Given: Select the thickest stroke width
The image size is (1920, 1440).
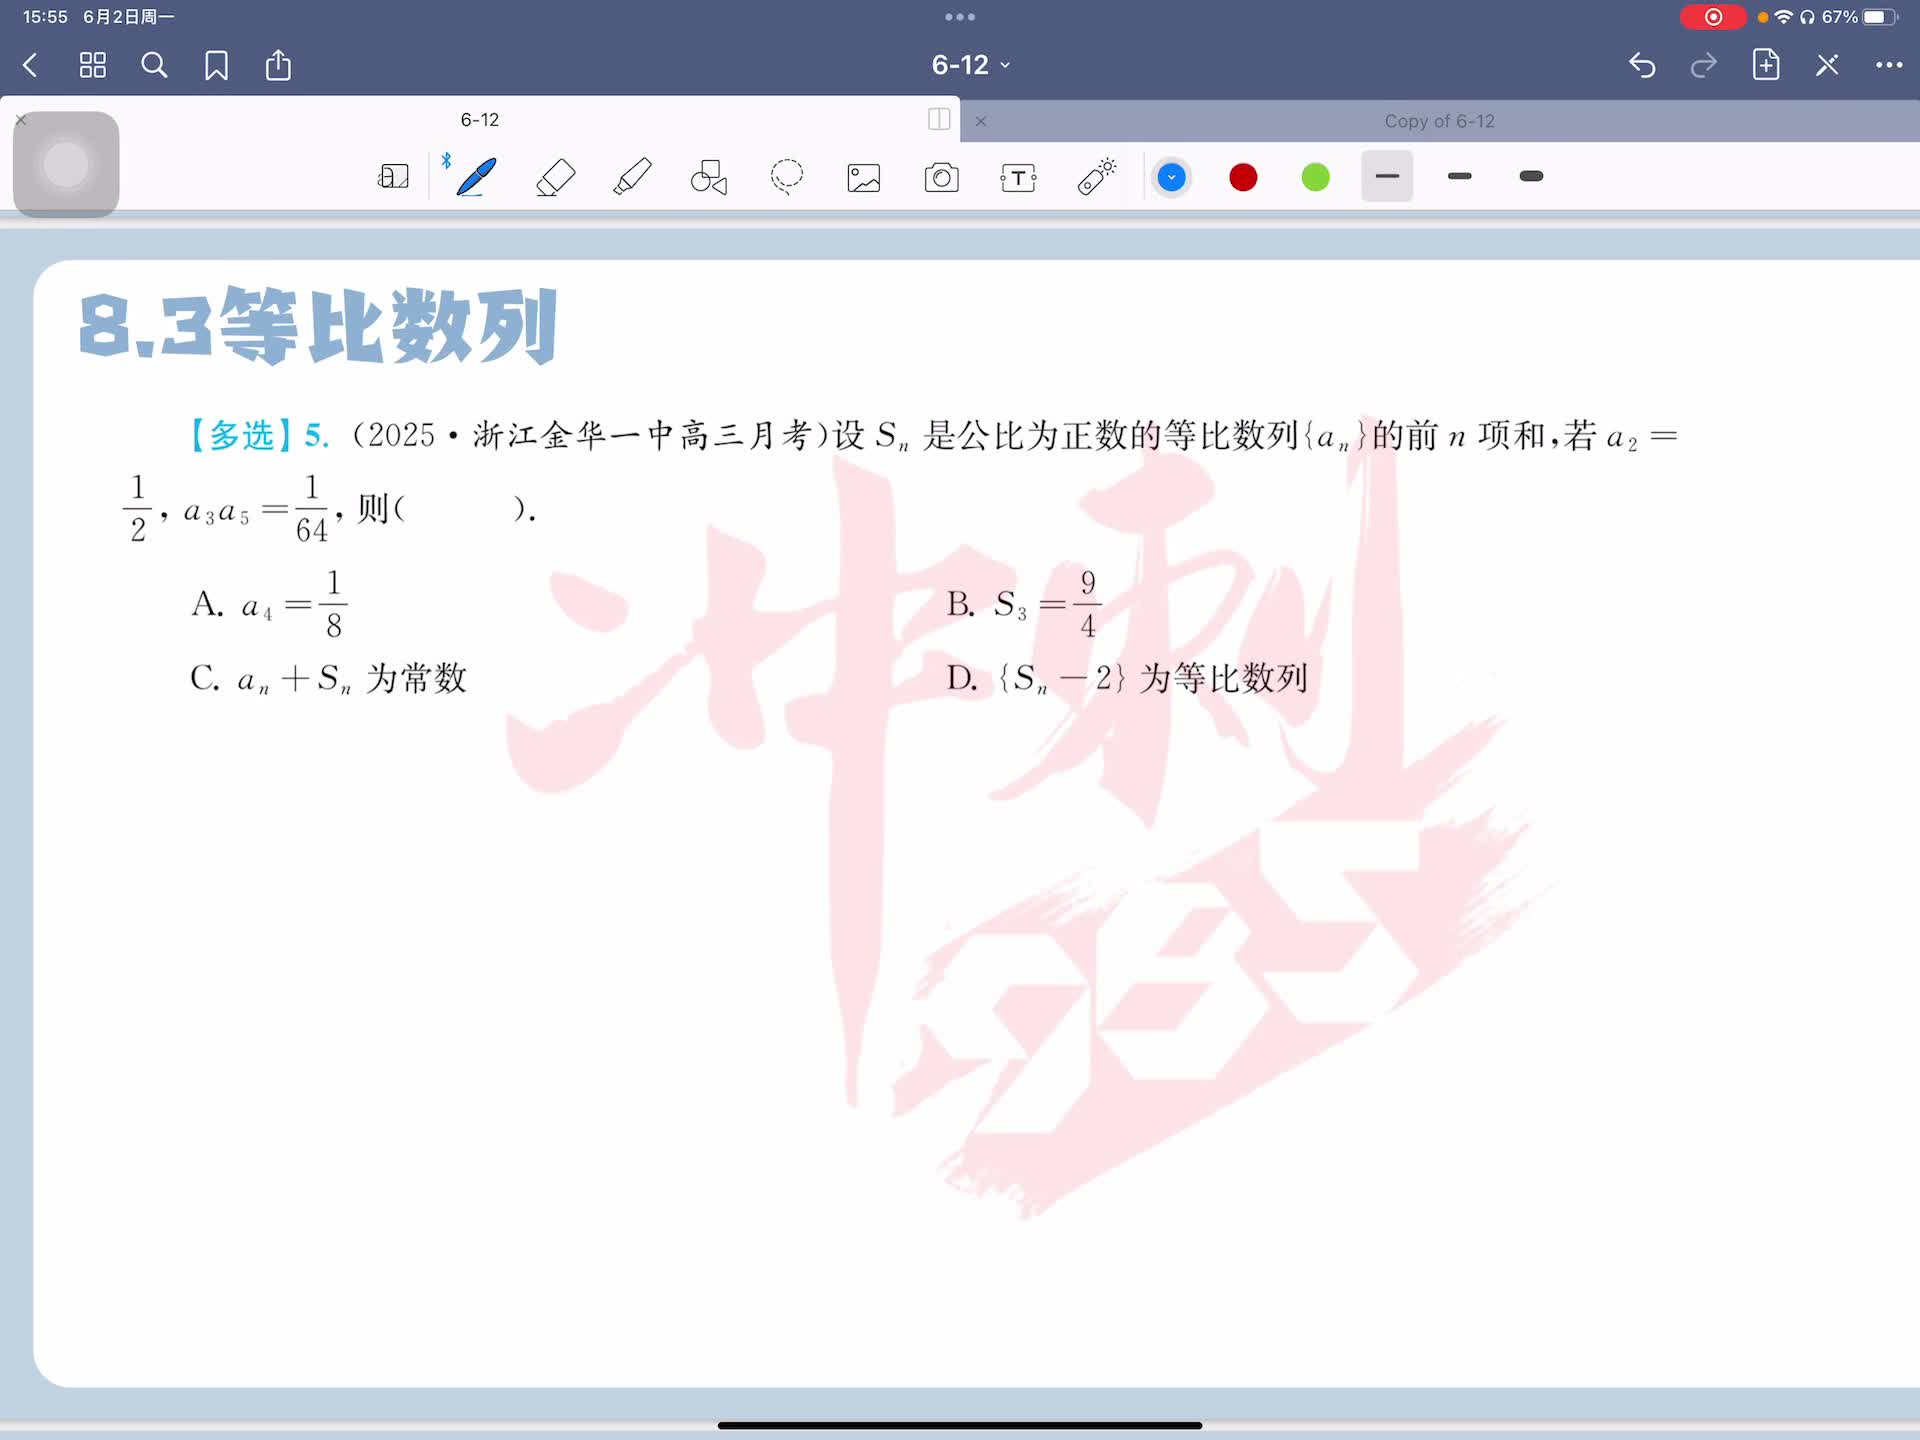Looking at the screenshot, I should point(1530,177).
